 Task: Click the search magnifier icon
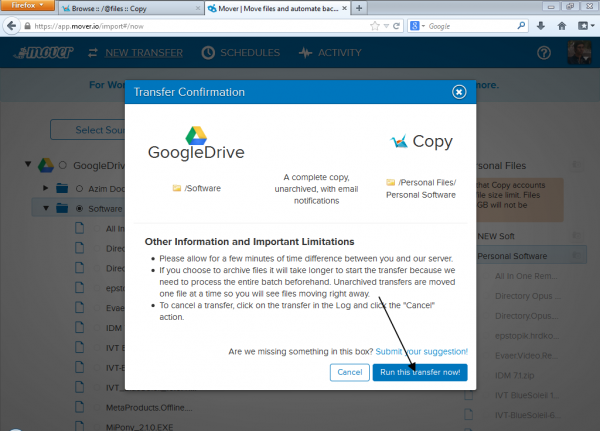[x=521, y=26]
